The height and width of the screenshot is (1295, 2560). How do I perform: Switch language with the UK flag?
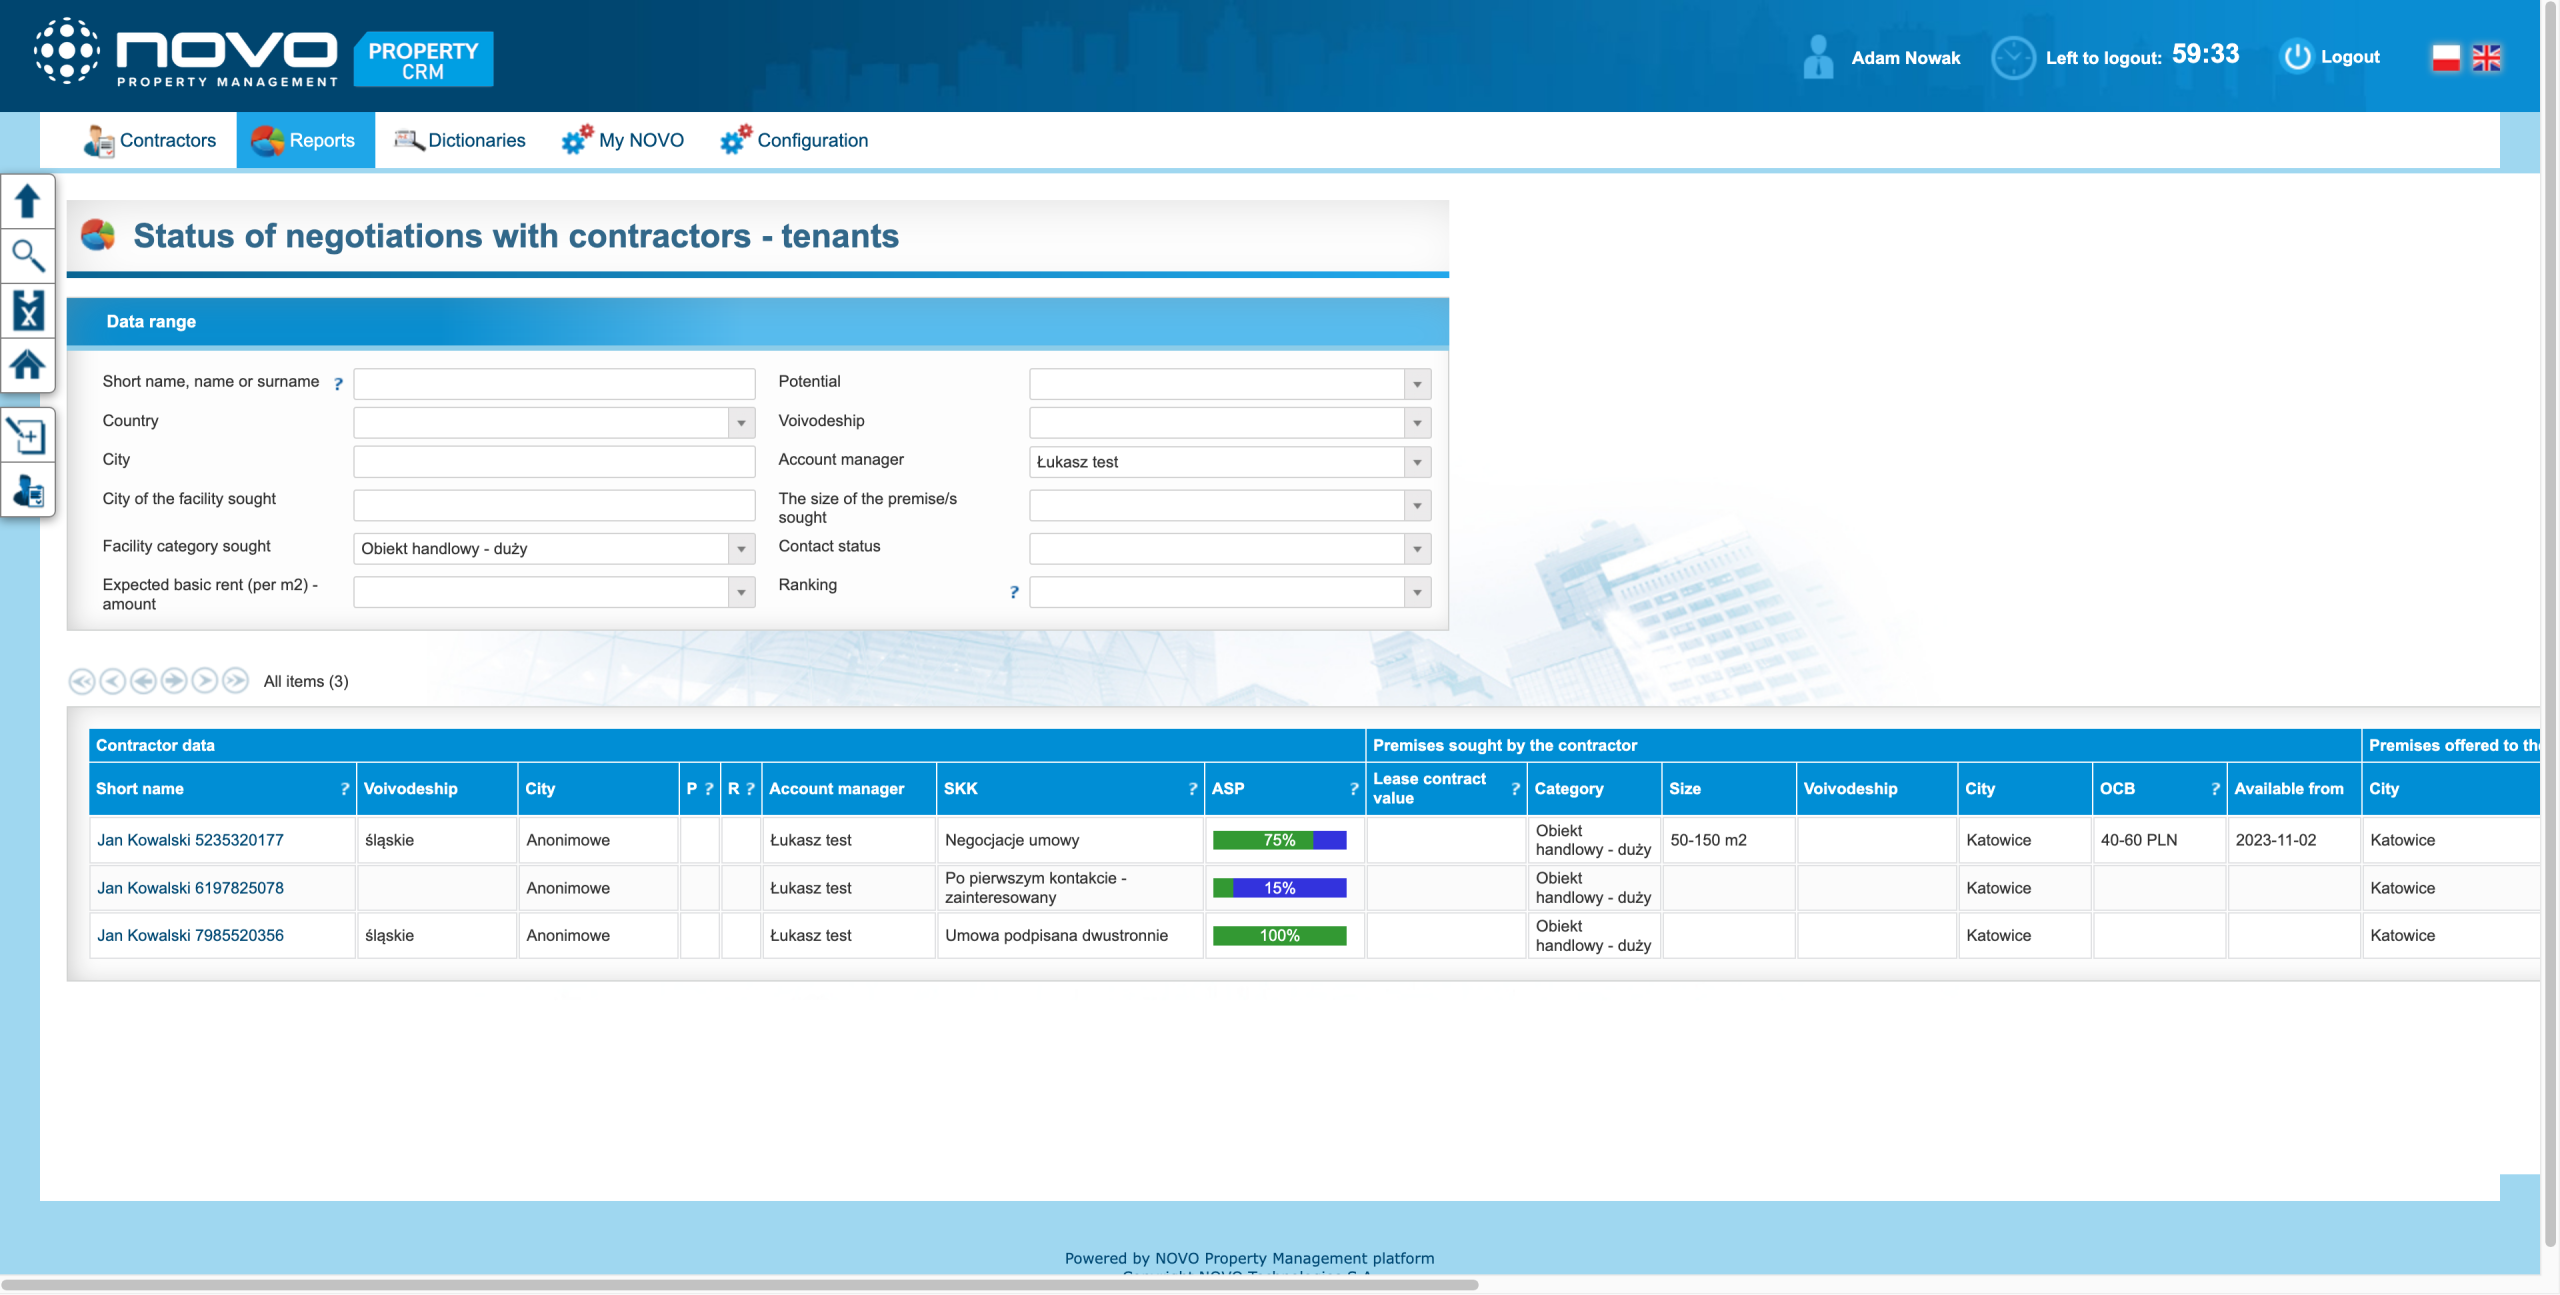click(2486, 58)
